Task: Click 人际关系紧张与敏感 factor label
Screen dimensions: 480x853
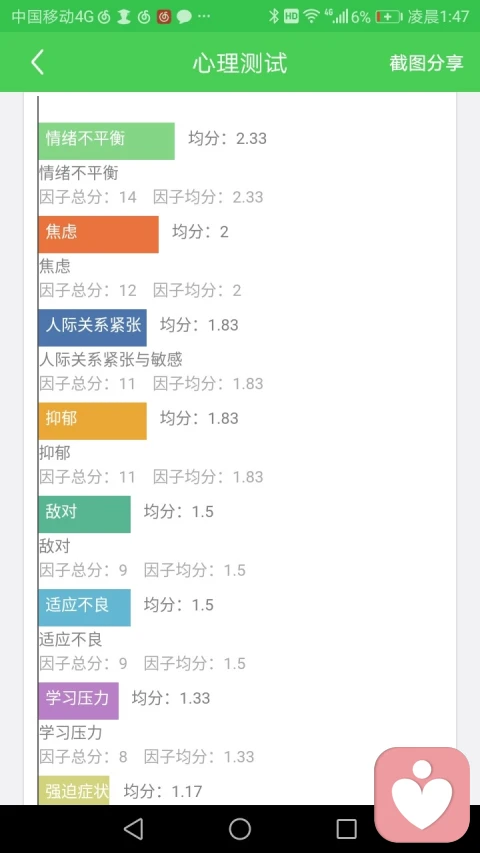Action: tap(110, 359)
